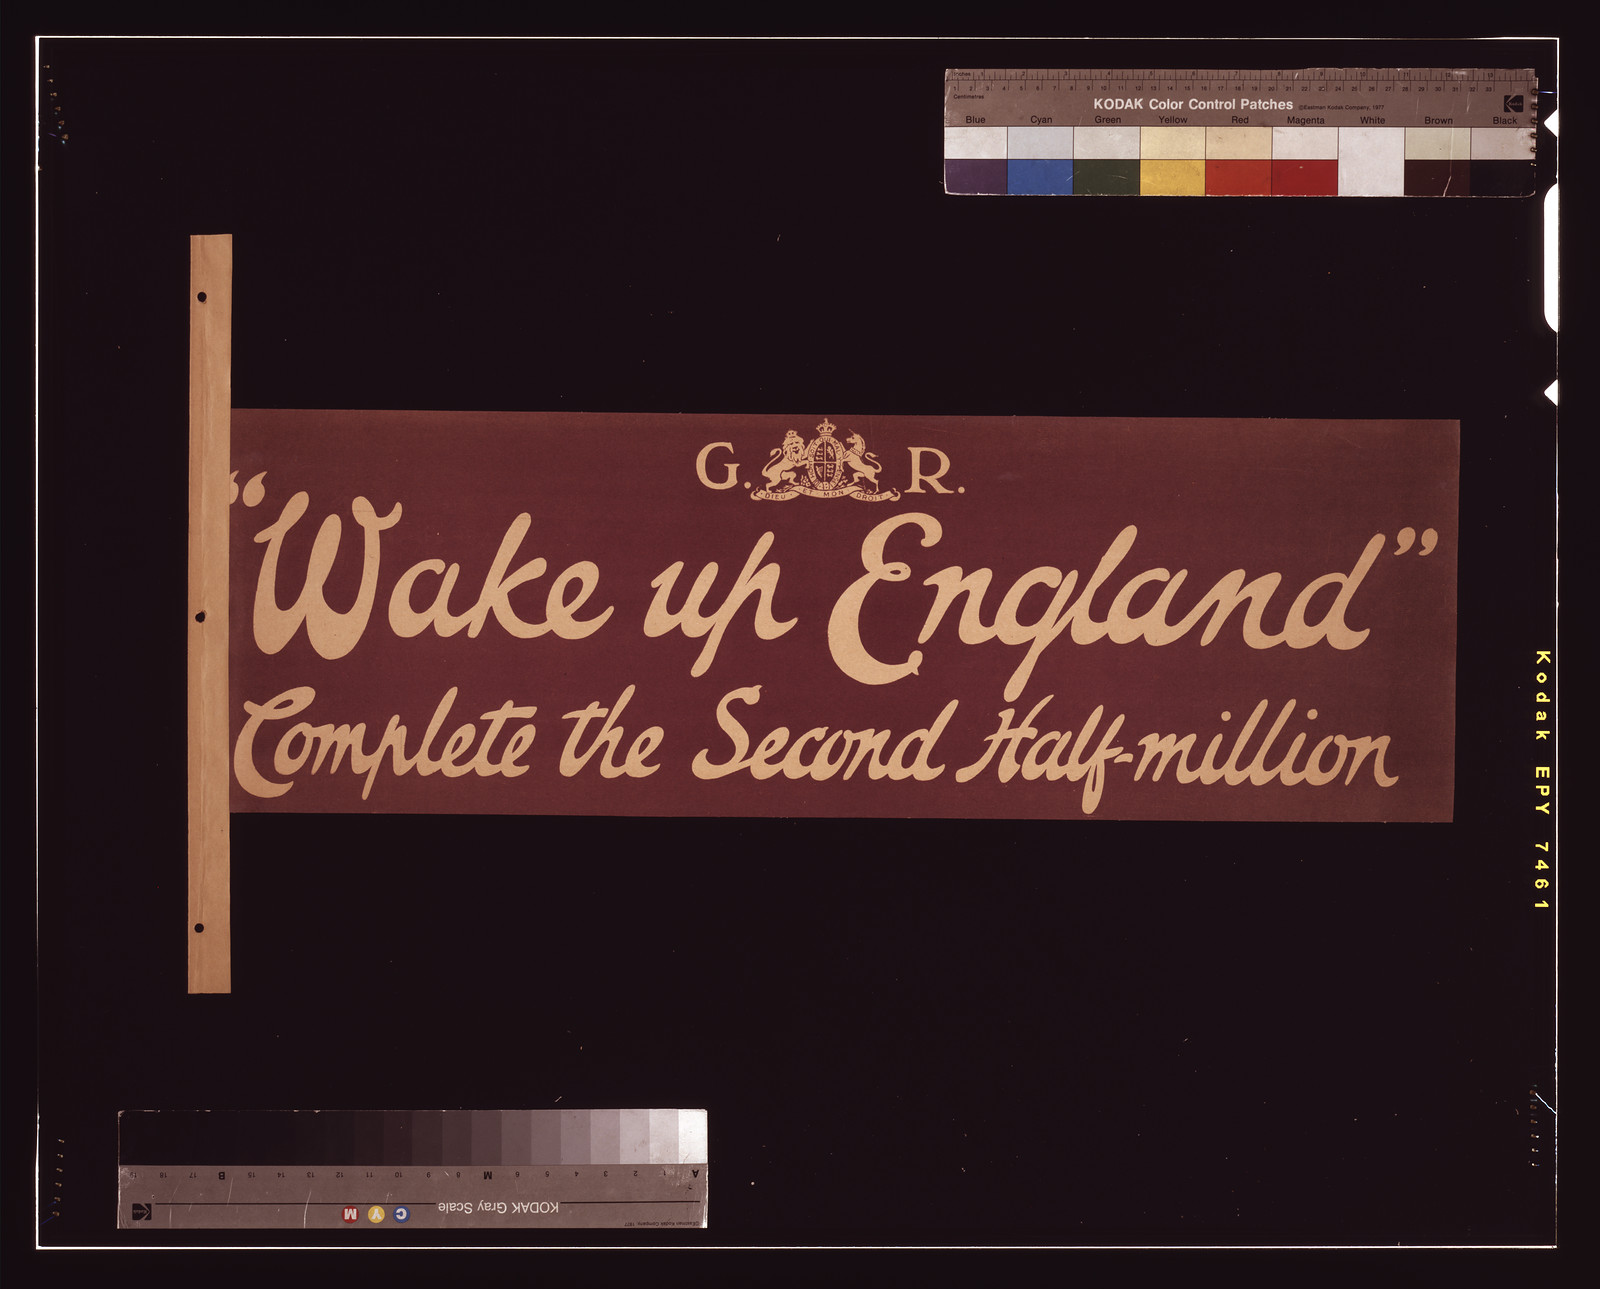Viewport: 1600px width, 1289px height.
Task: Click the yellow Y circle on gray scale
Action: [376, 1214]
